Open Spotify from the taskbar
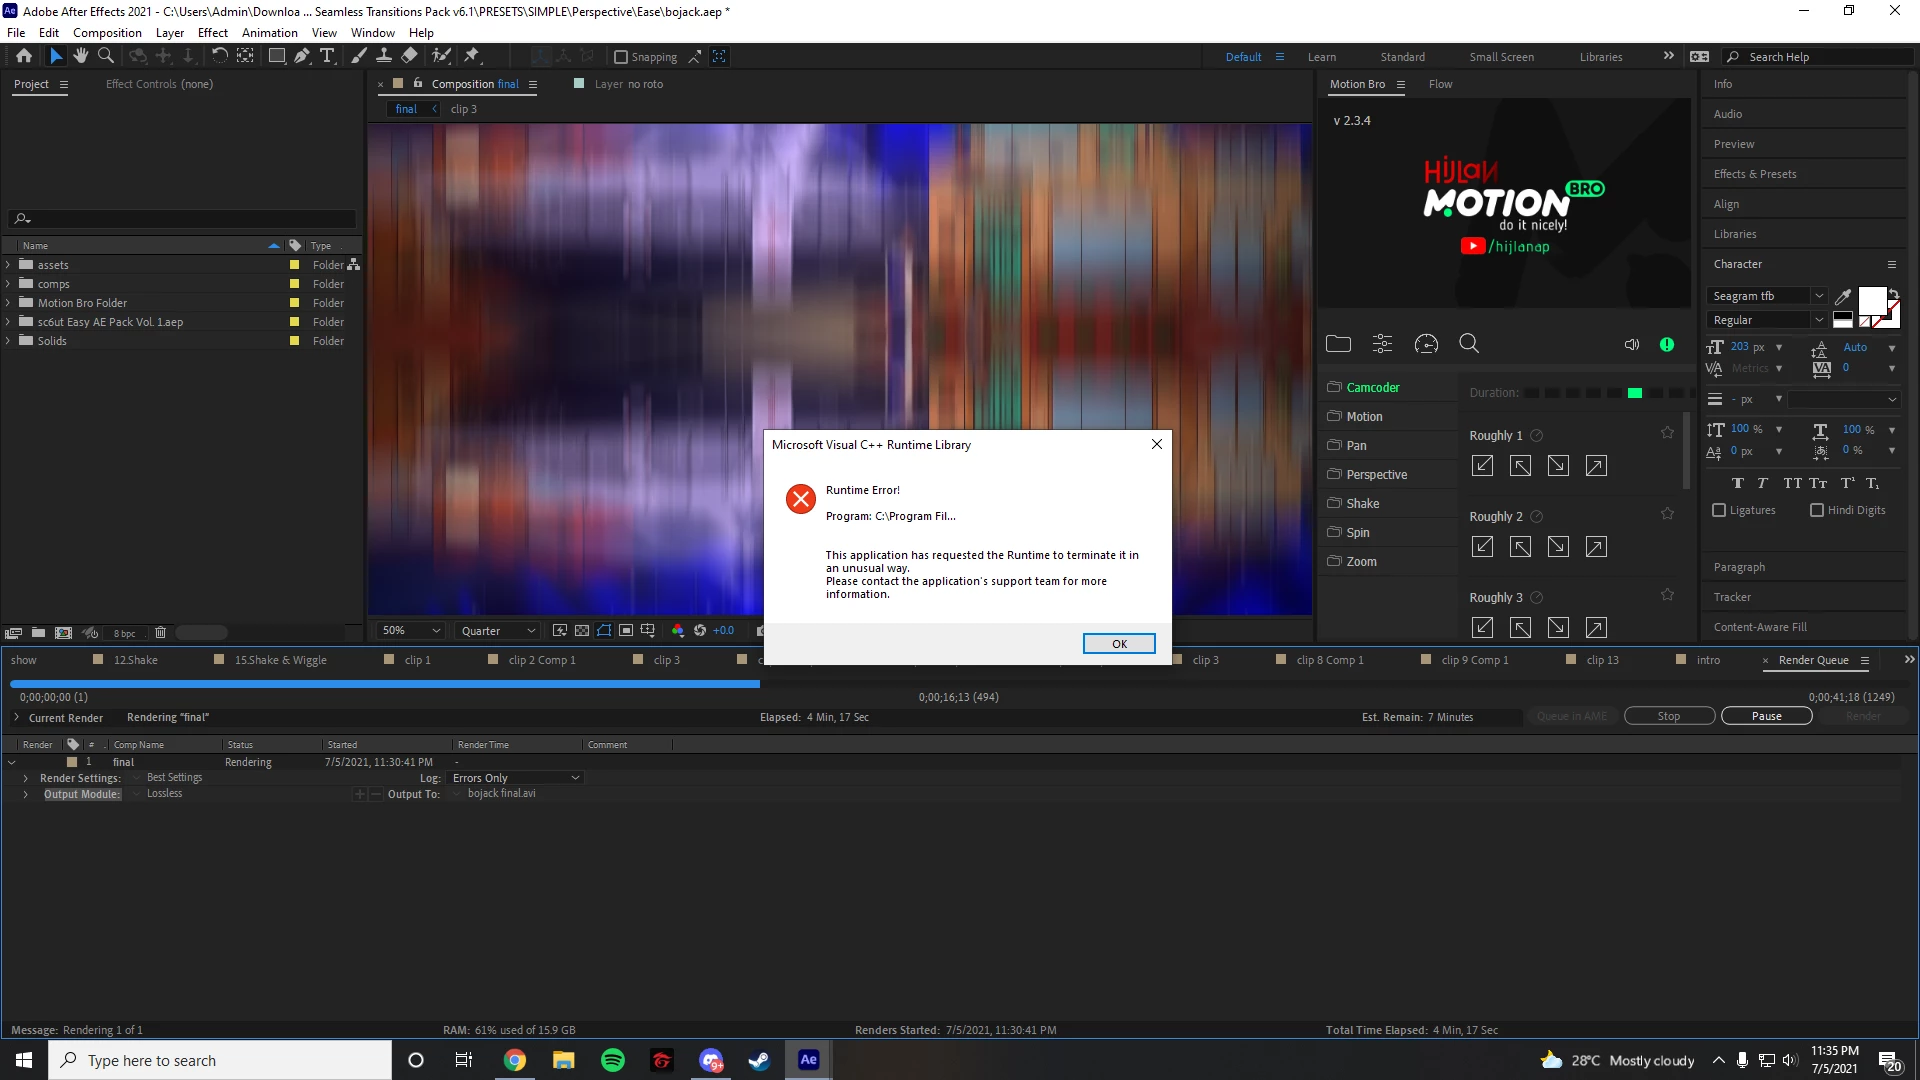This screenshot has height=1080, width=1920. tap(613, 1060)
